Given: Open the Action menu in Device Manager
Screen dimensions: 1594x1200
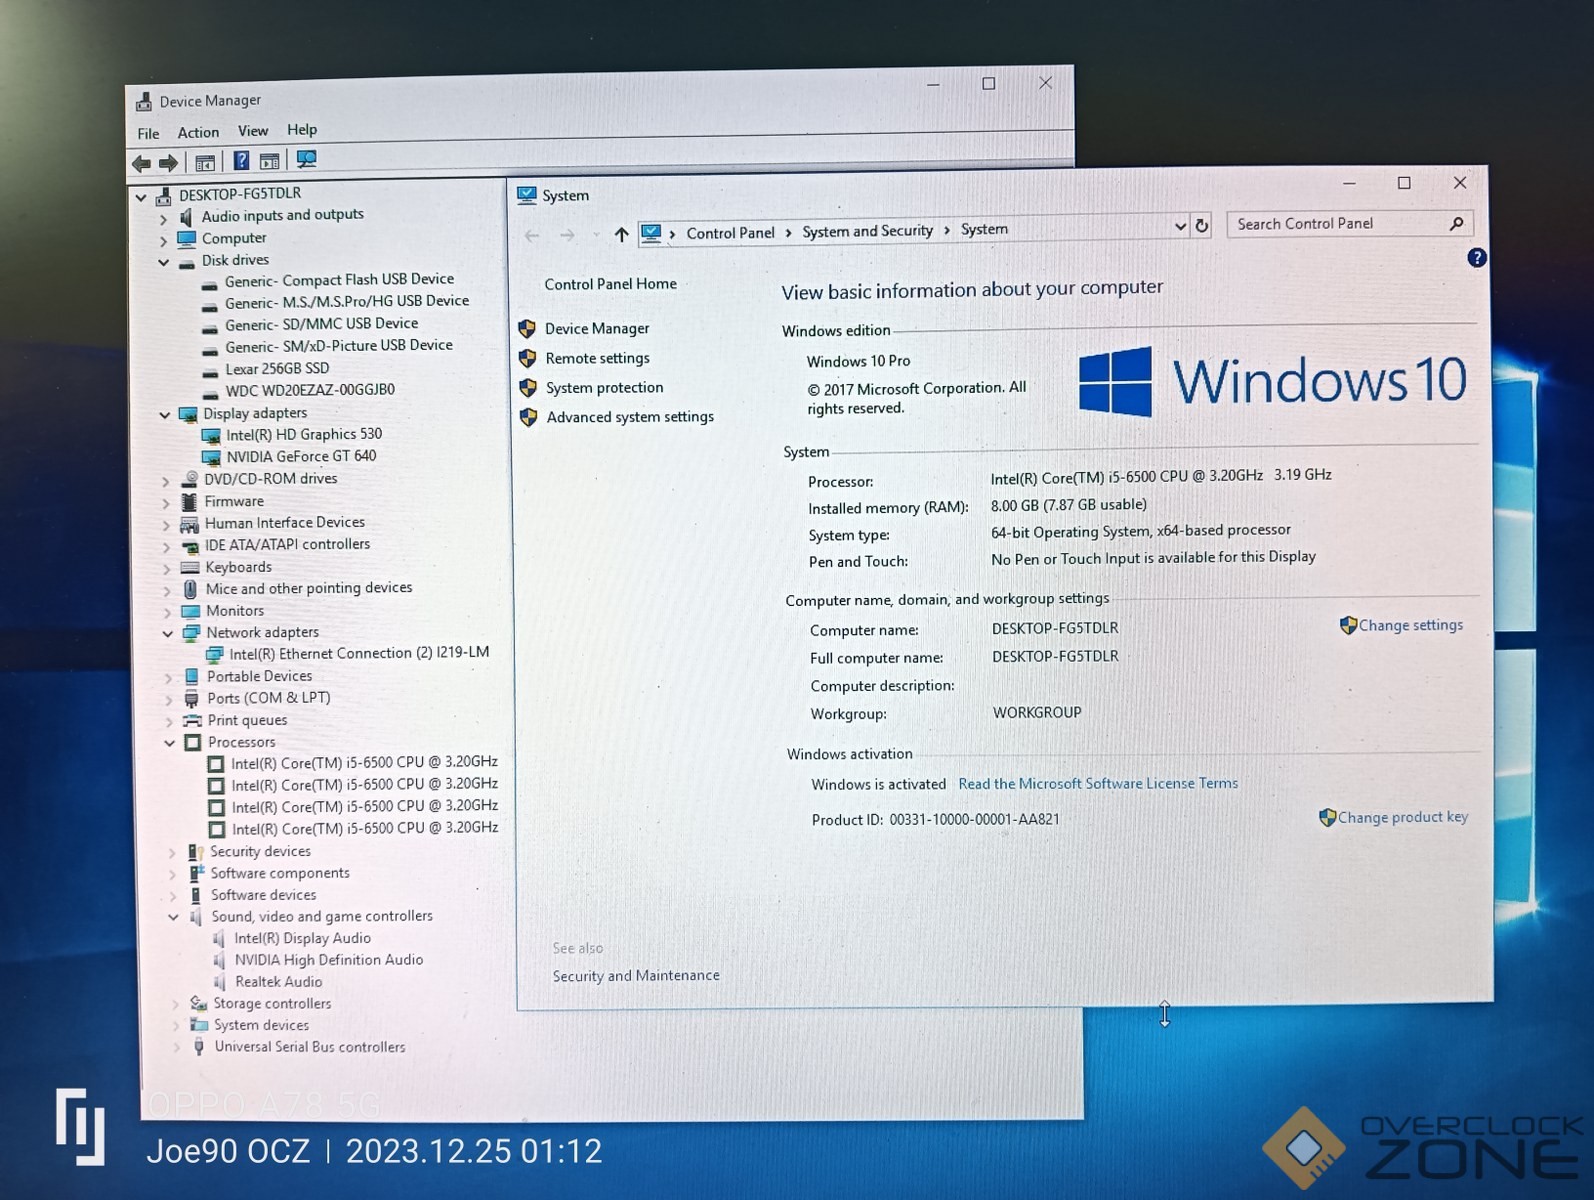Looking at the screenshot, I should click(x=198, y=132).
